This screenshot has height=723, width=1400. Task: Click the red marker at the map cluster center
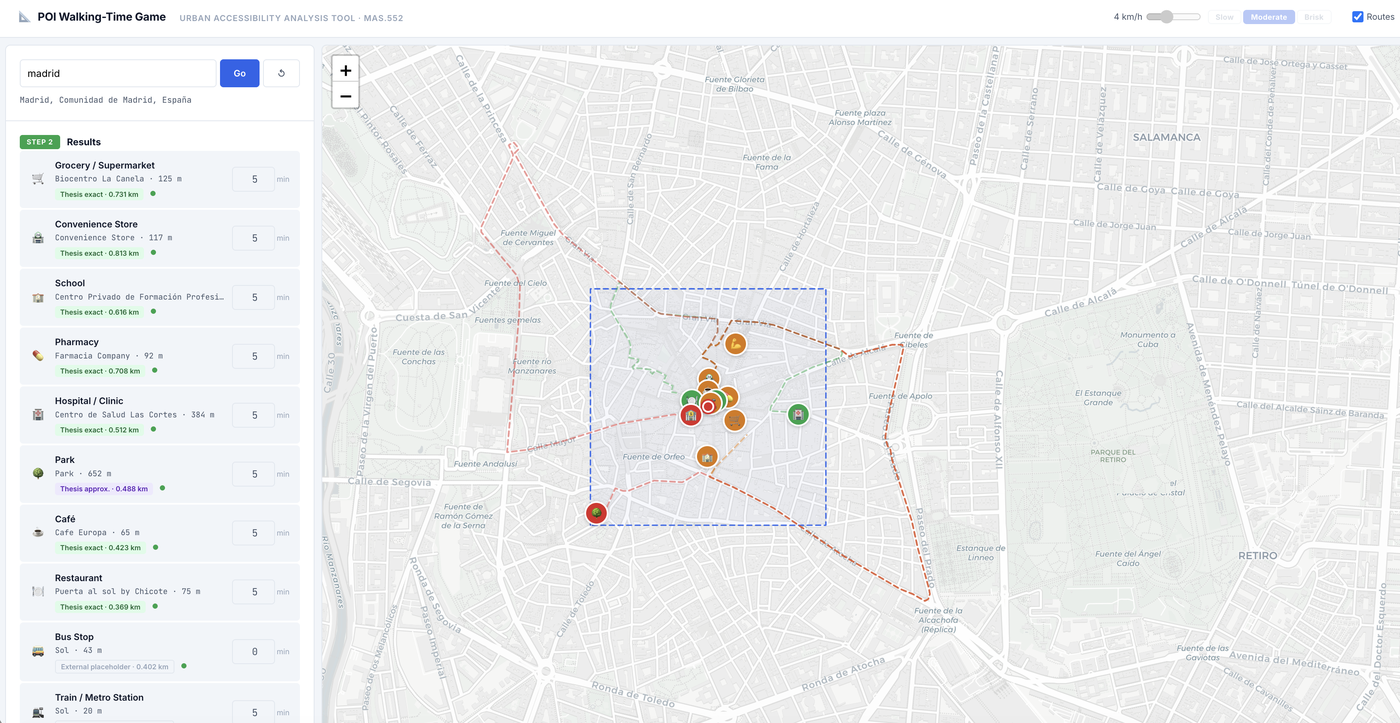(x=710, y=406)
